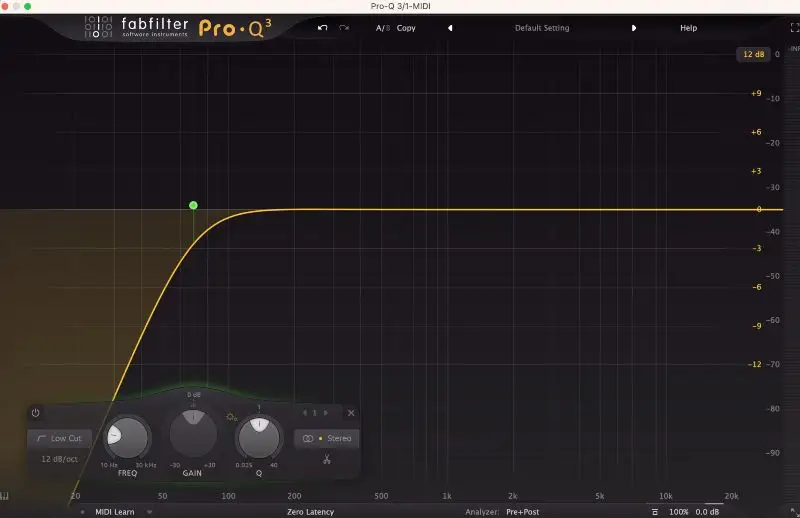The height and width of the screenshot is (518, 800).
Task: Click the redo arrow icon
Action: (344, 28)
